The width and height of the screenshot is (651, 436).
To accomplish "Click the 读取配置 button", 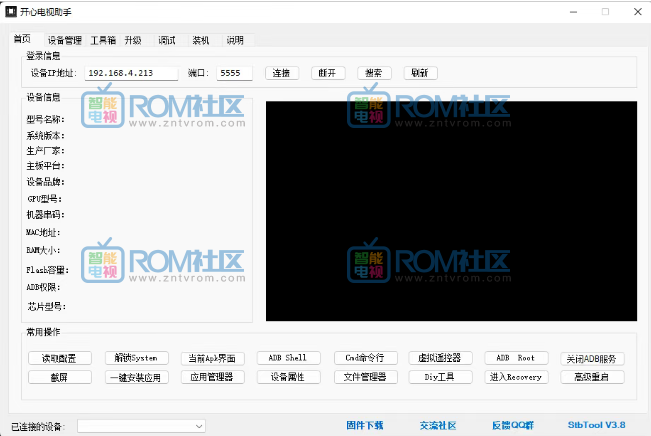I will click(x=60, y=358).
